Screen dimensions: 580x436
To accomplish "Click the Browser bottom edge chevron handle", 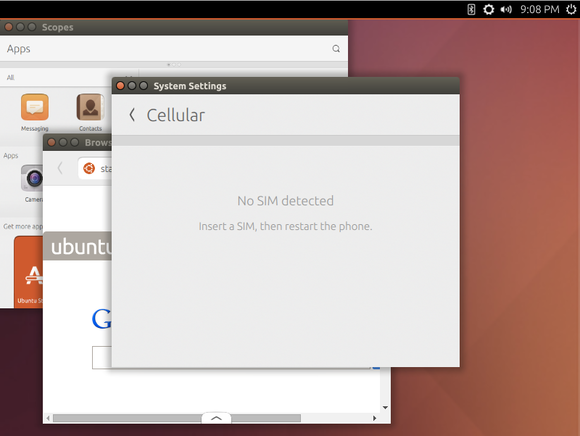I will pyautogui.click(x=216, y=418).
